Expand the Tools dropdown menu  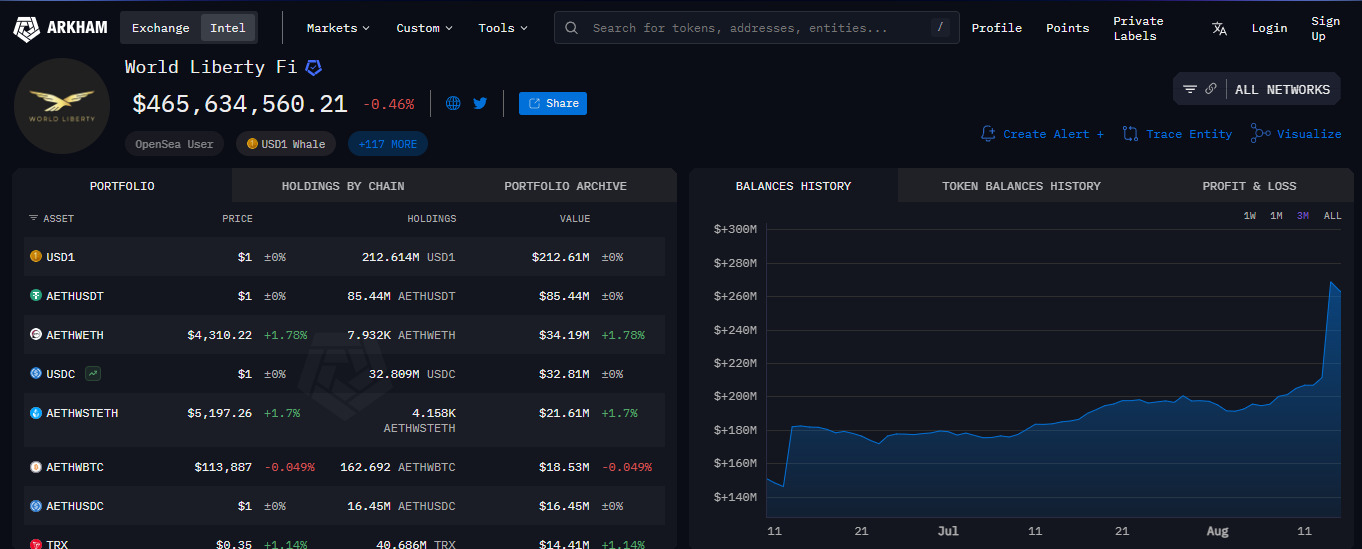tap(503, 28)
